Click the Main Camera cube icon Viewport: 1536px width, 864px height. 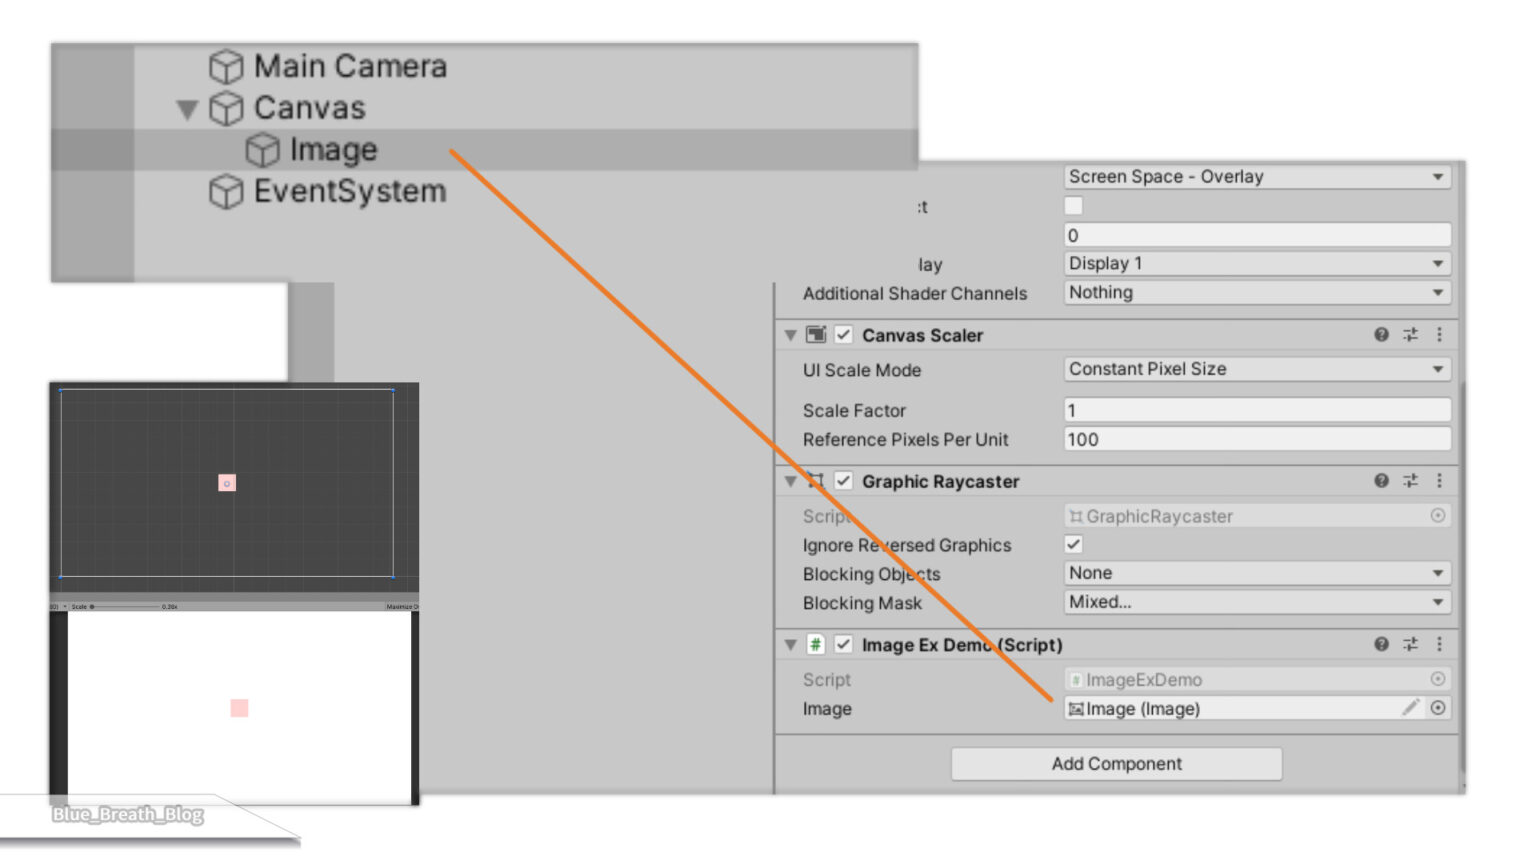228,66
